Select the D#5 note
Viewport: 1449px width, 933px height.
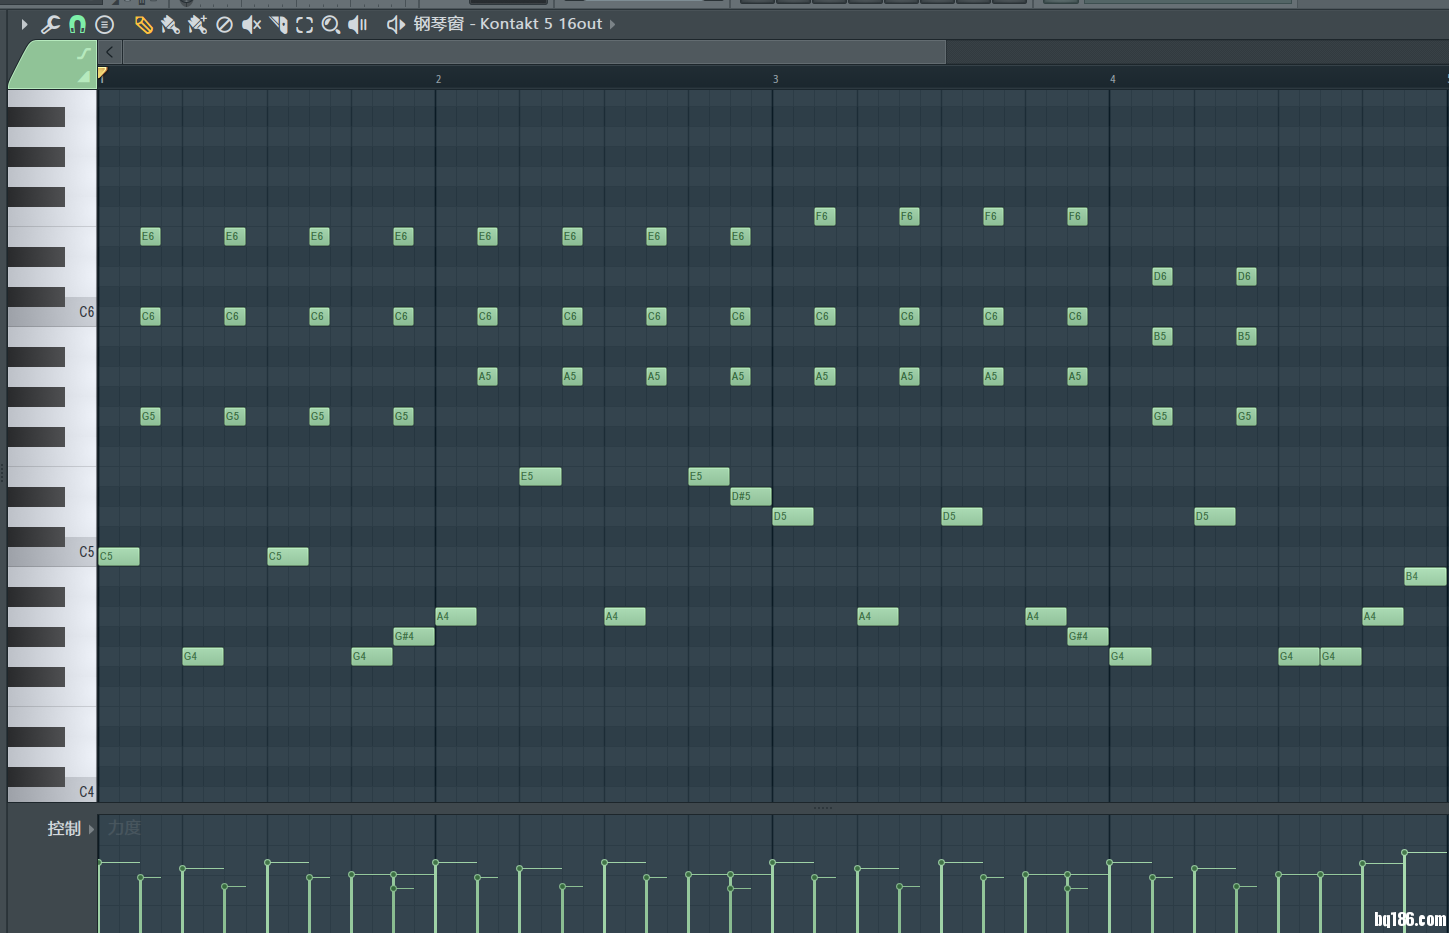(750, 496)
